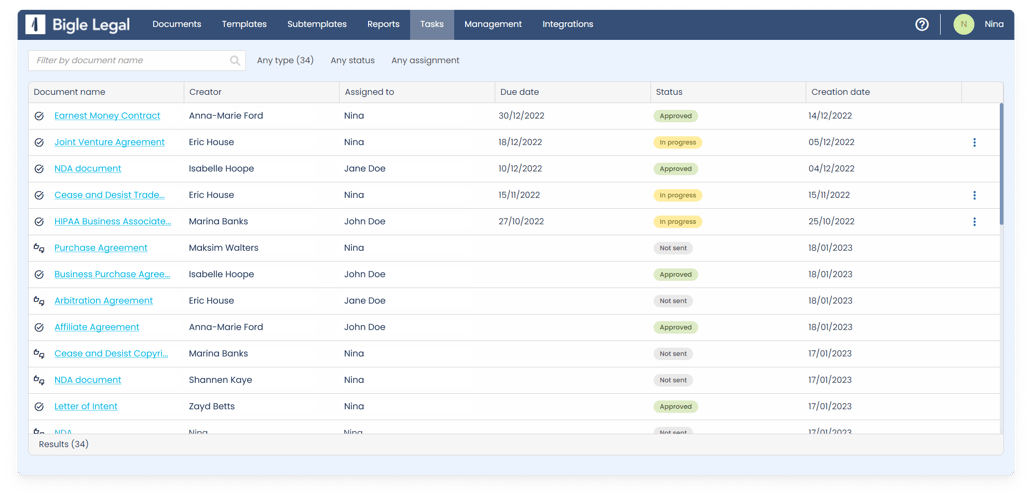Go to the Integrations section

pyautogui.click(x=567, y=24)
